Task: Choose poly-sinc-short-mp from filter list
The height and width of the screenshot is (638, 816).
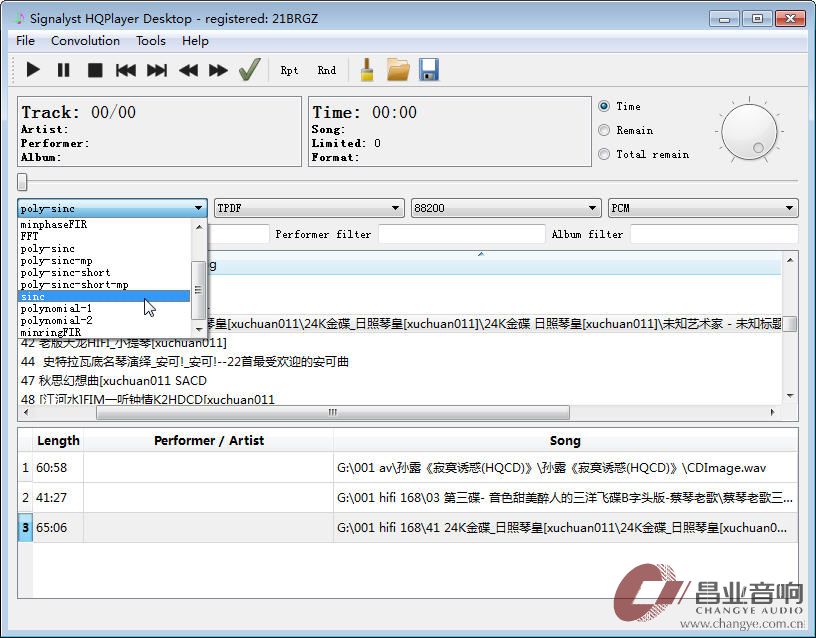Action: (104, 284)
